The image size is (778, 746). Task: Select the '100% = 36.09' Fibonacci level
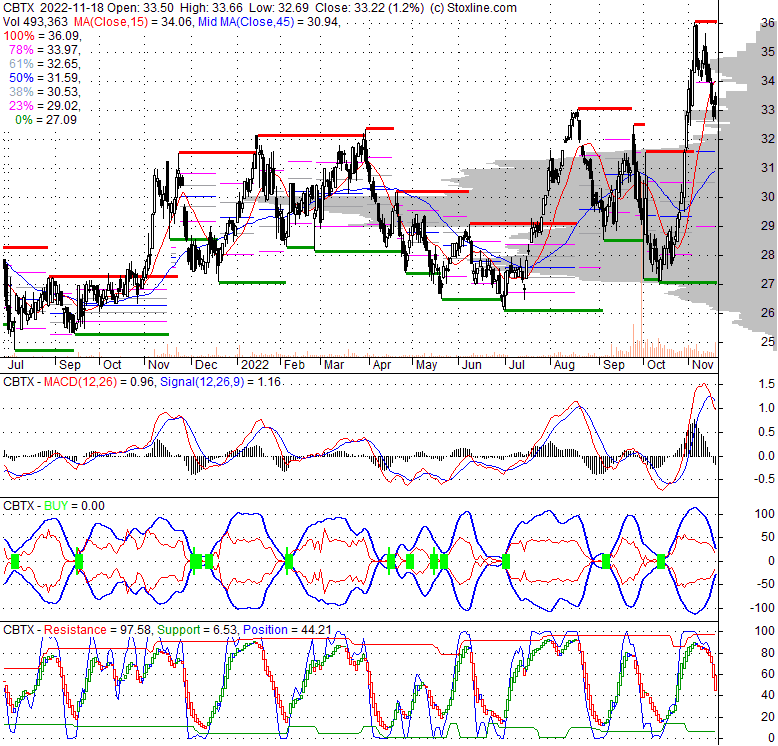click(42, 36)
